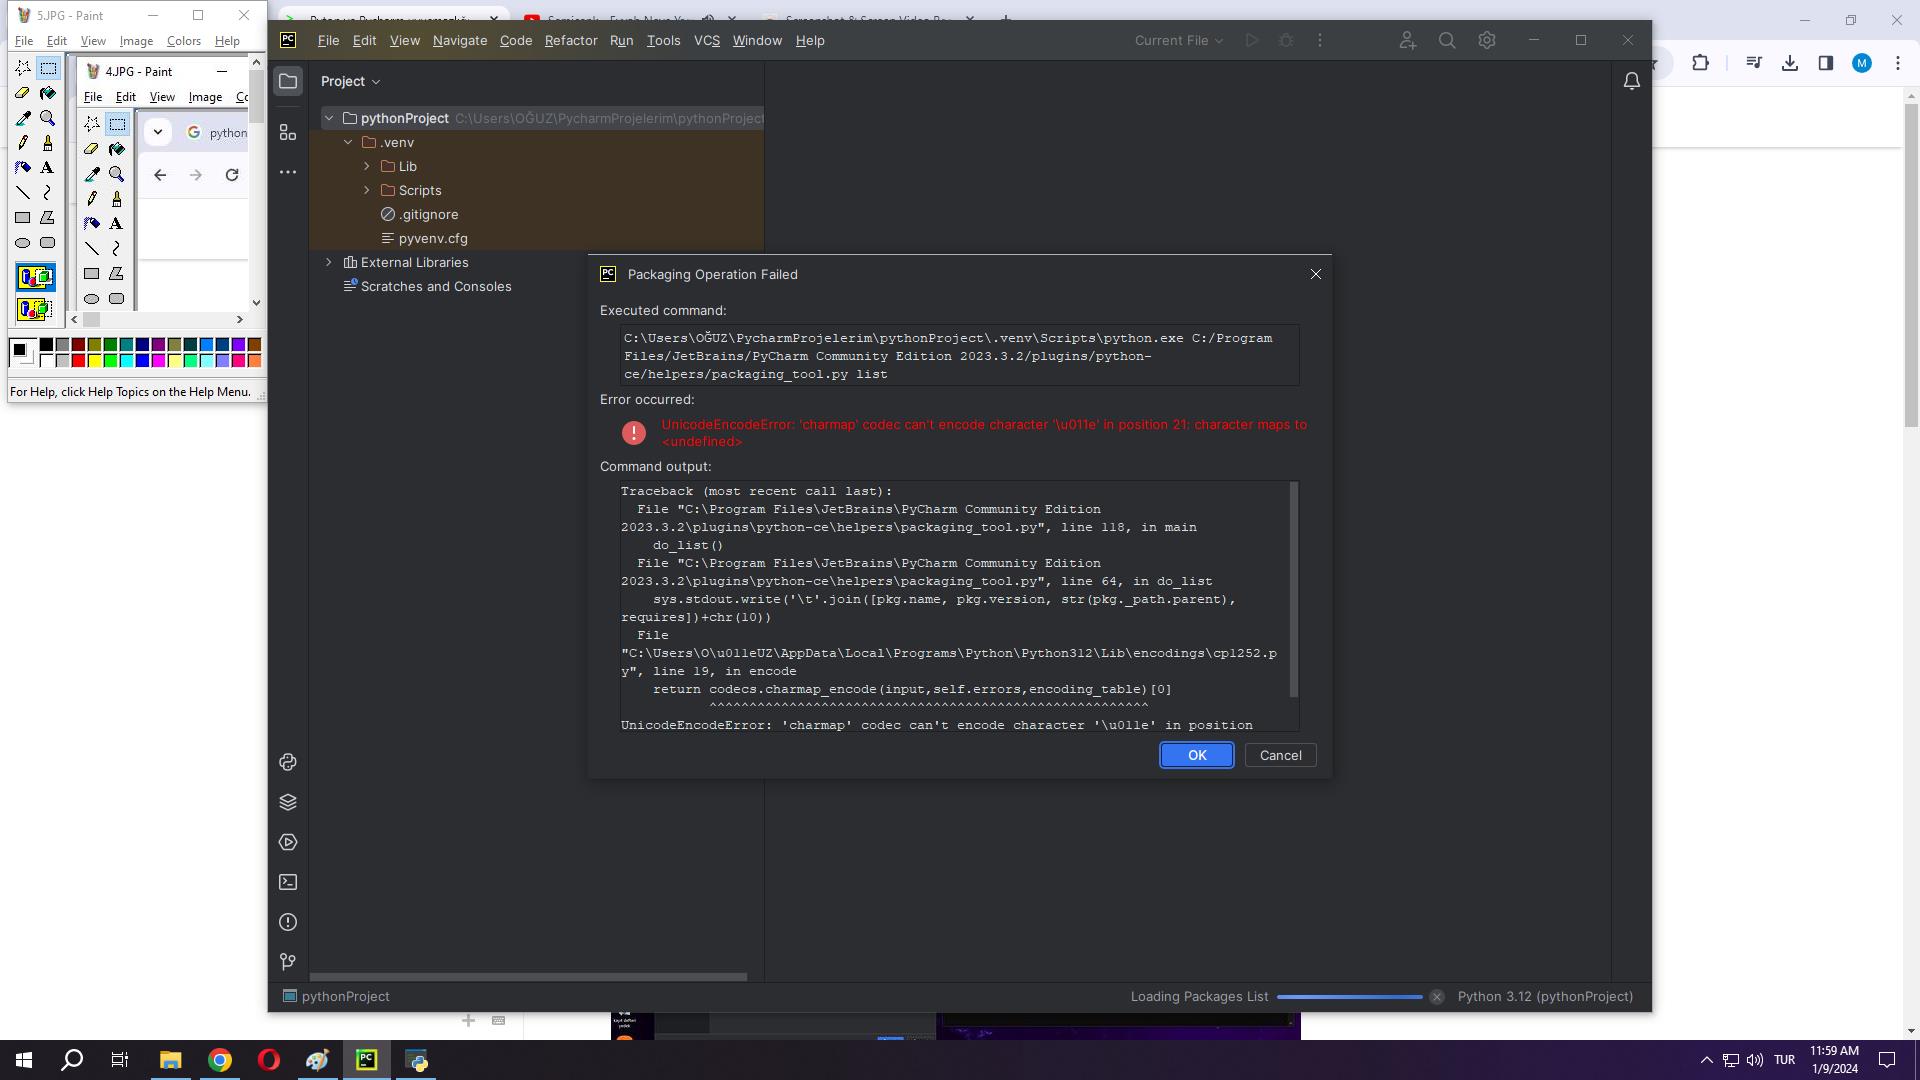1920x1080 pixels.
Task: Click command output vertical scrollbar
Action: coord(1293,589)
